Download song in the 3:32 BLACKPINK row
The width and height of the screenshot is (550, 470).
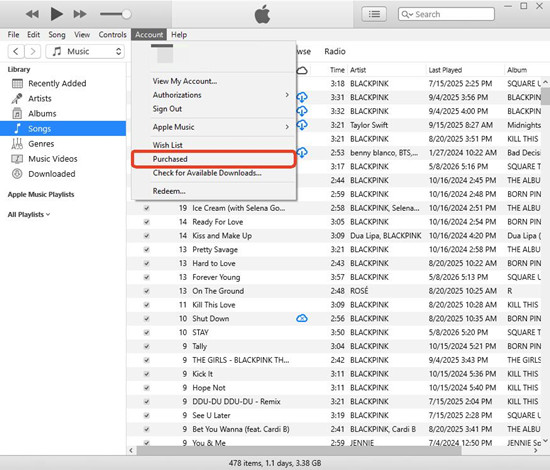click(x=302, y=111)
